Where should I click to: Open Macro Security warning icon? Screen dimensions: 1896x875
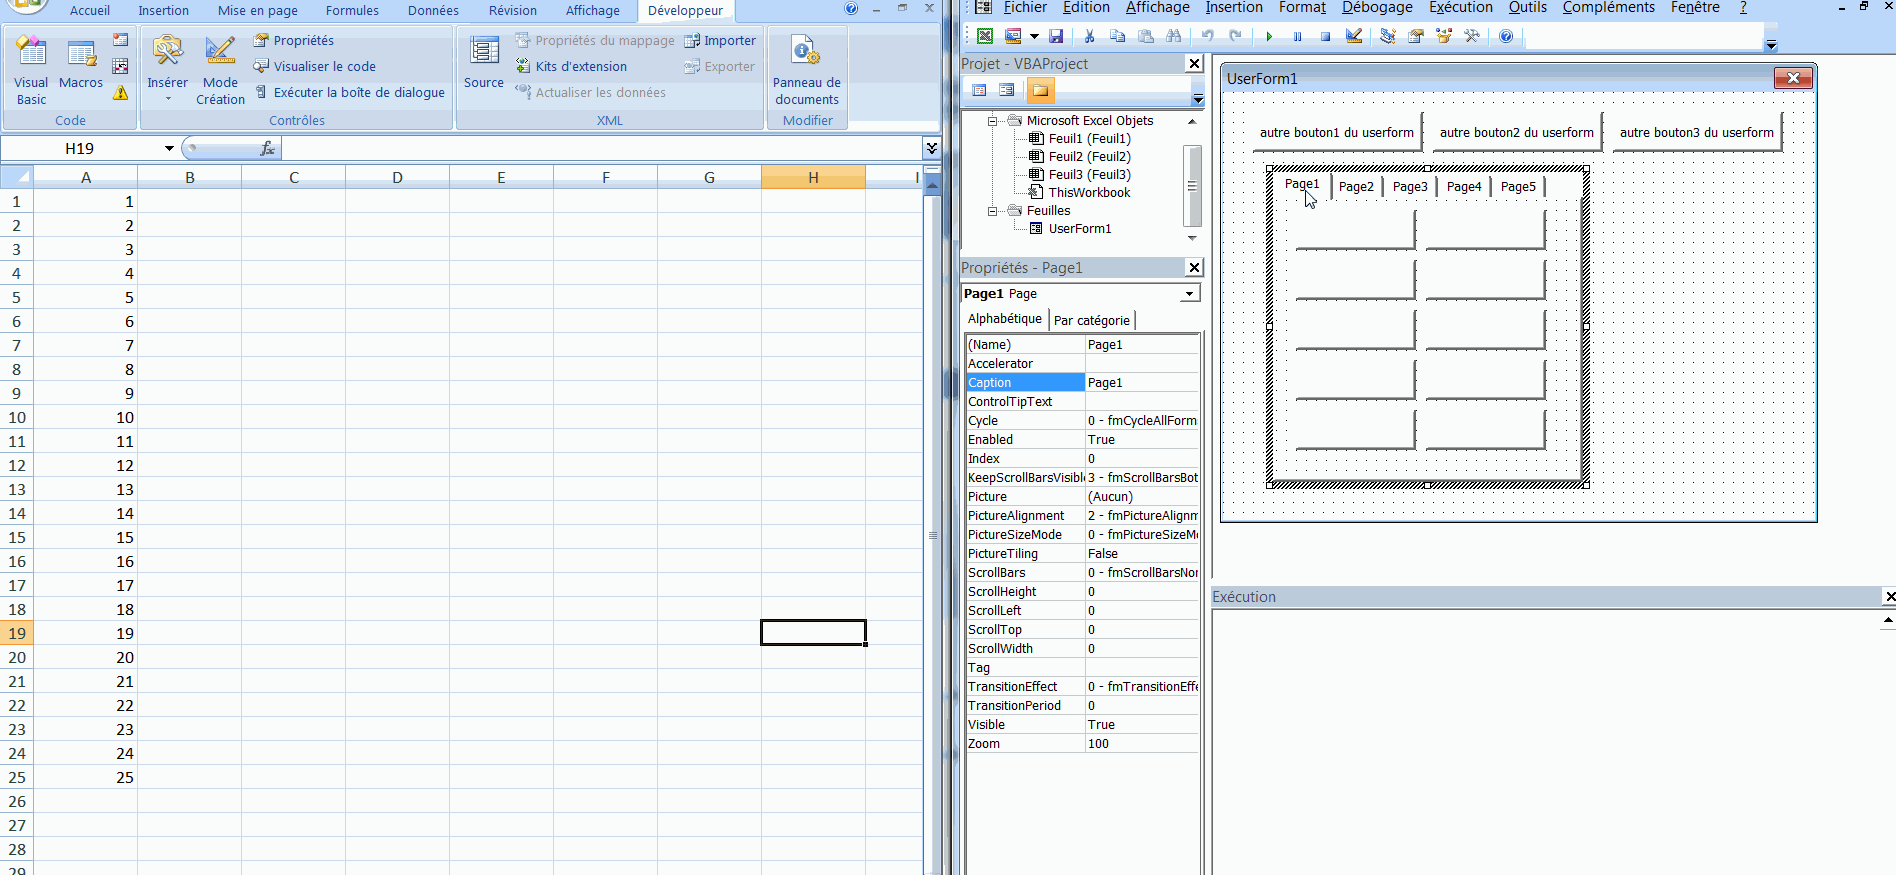click(x=120, y=93)
